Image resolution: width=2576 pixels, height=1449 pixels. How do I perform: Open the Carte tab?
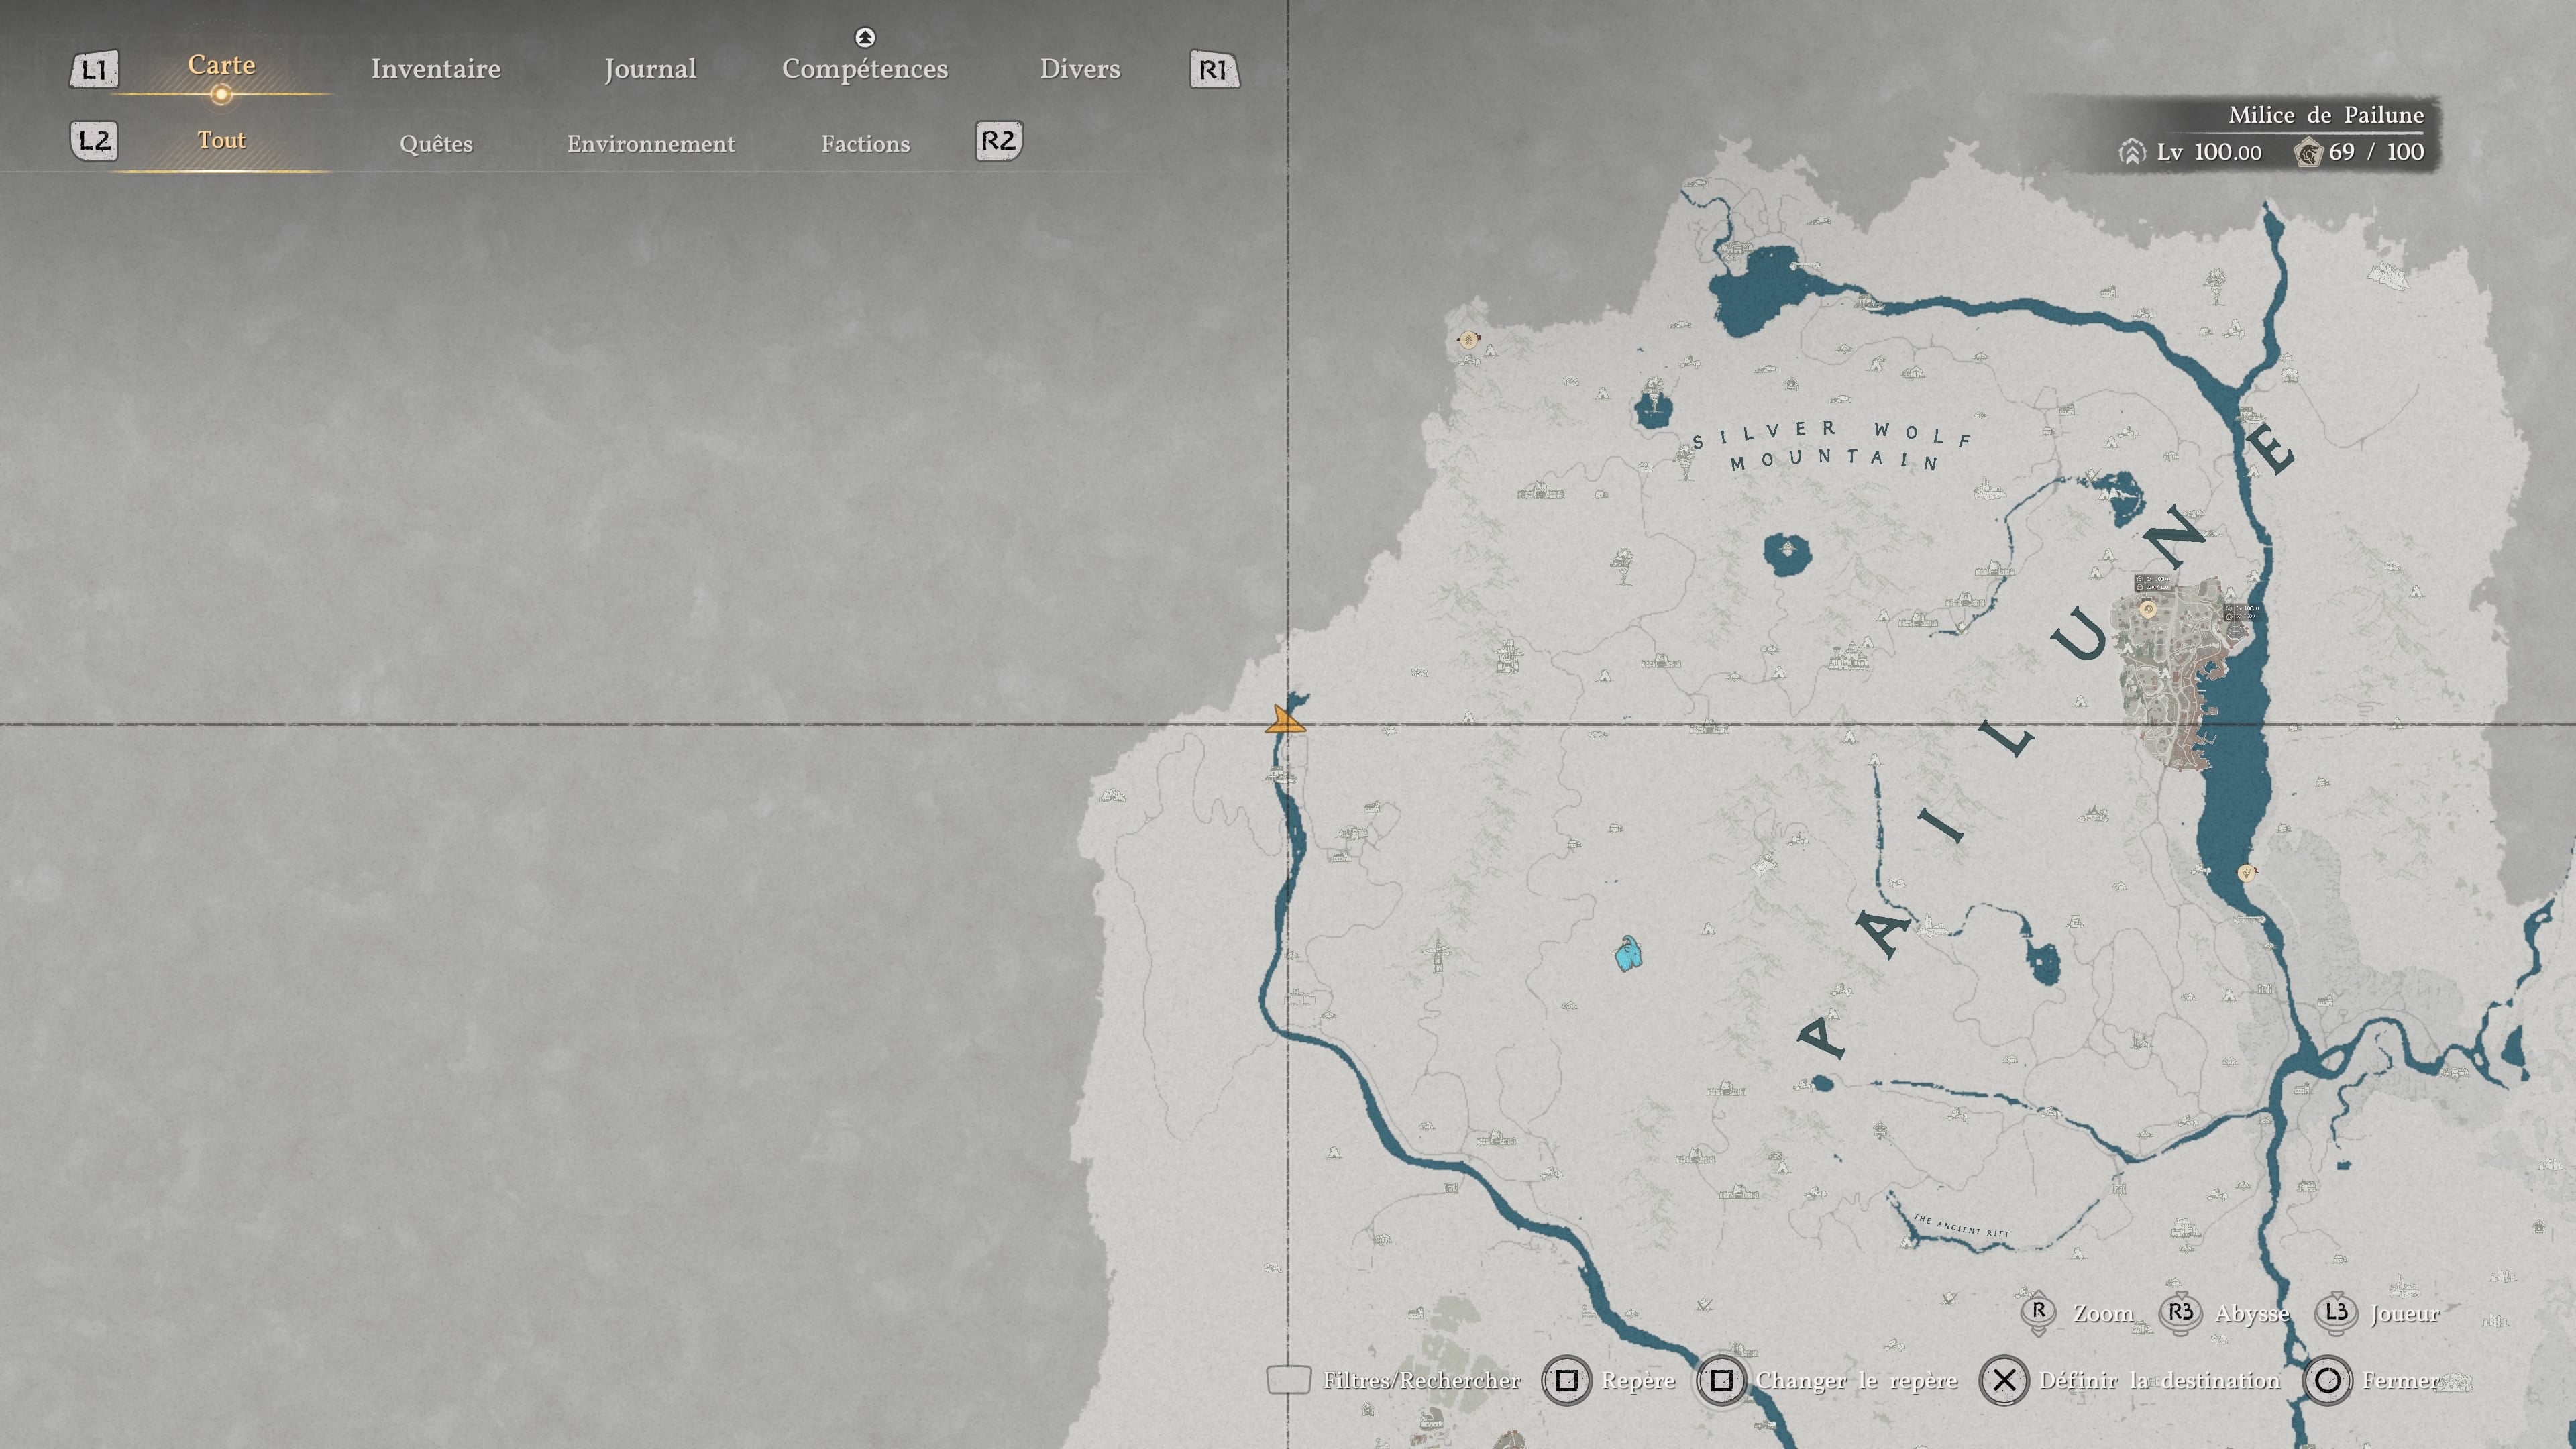pos(221,65)
